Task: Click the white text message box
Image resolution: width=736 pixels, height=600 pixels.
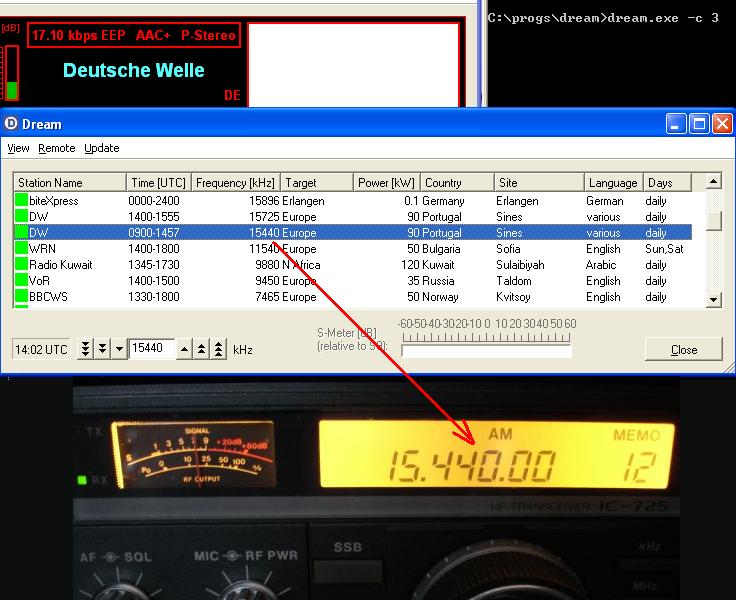Action: click(x=354, y=65)
